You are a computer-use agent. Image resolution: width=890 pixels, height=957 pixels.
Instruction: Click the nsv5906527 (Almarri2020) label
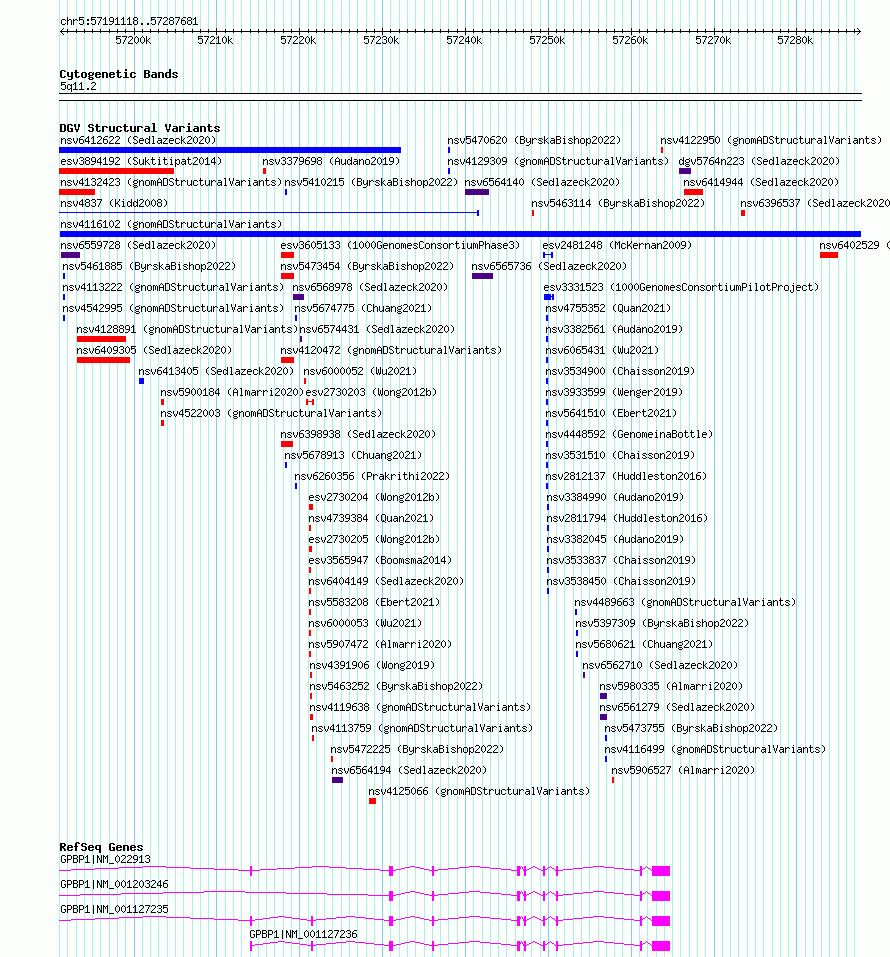point(684,771)
